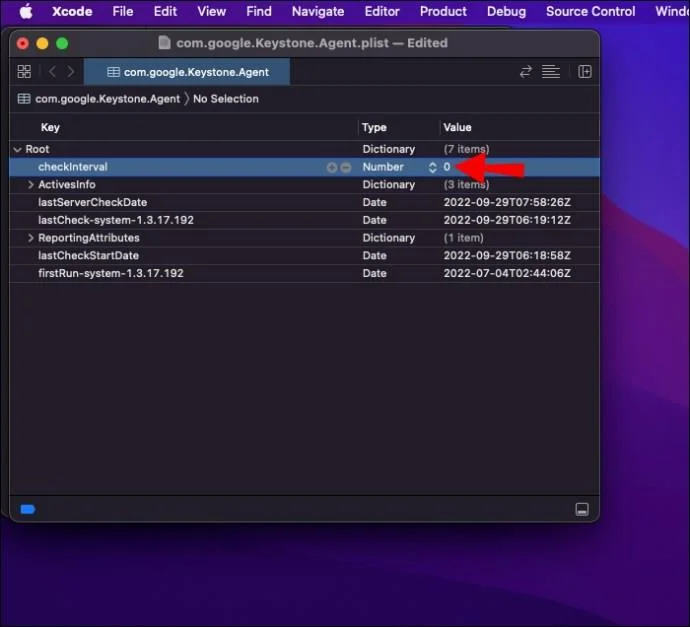Viewport: 690px width, 627px height.
Task: Select the ActivesInfo key label
Action: [66, 185]
